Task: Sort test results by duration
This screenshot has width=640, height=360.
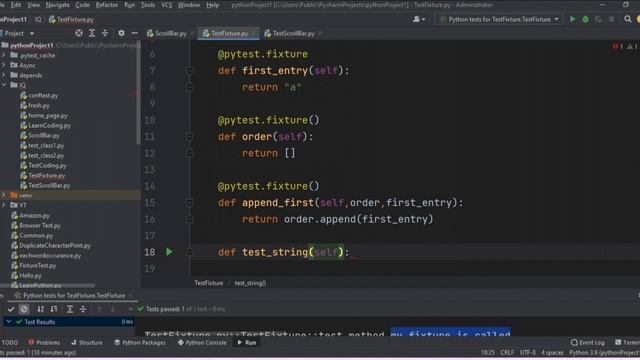Action: pos(53,309)
